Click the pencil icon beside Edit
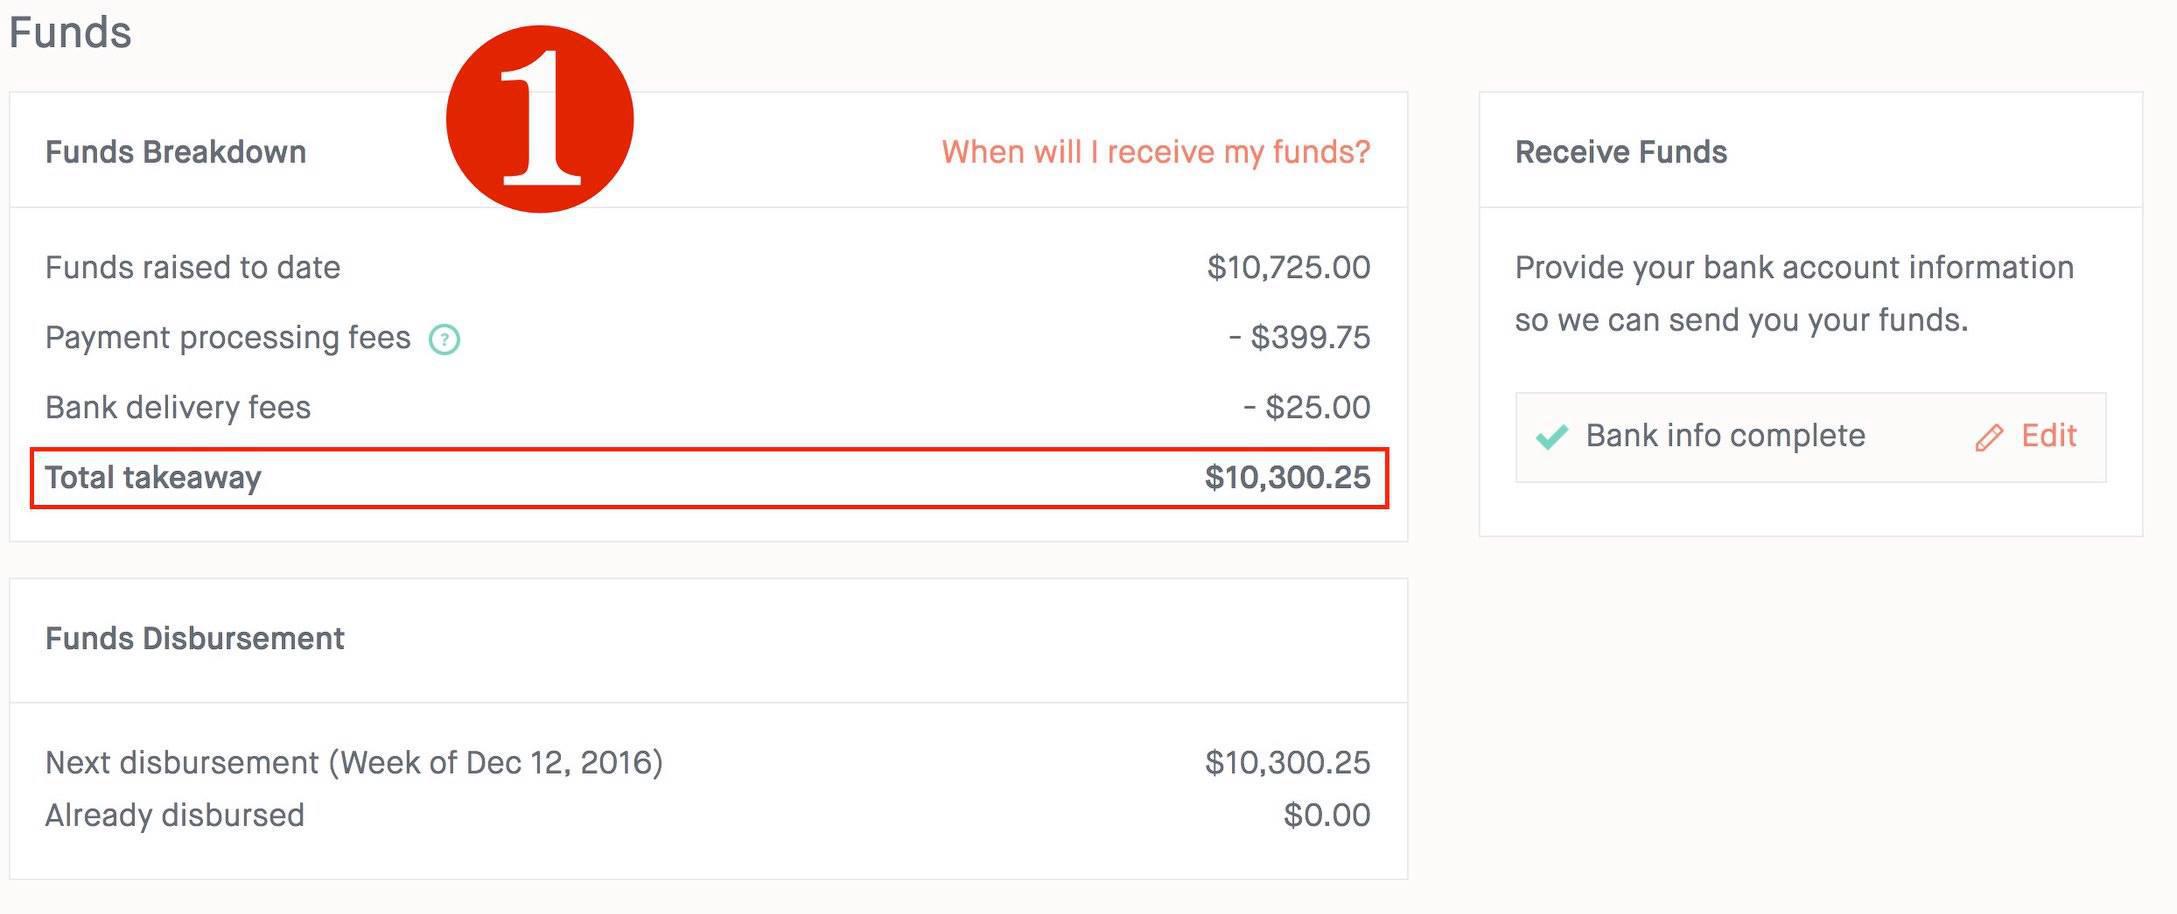 click(1988, 438)
